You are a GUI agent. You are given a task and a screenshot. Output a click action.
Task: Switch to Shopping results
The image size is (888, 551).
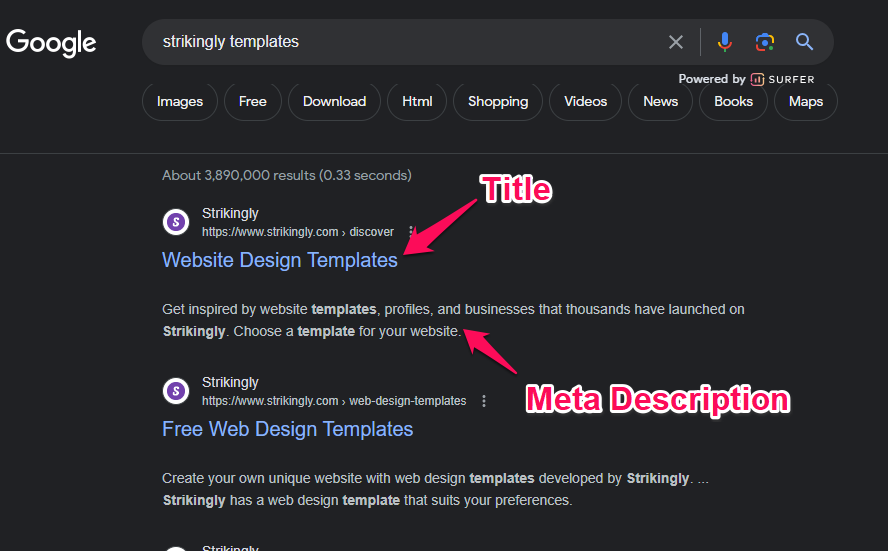pyautogui.click(x=498, y=101)
